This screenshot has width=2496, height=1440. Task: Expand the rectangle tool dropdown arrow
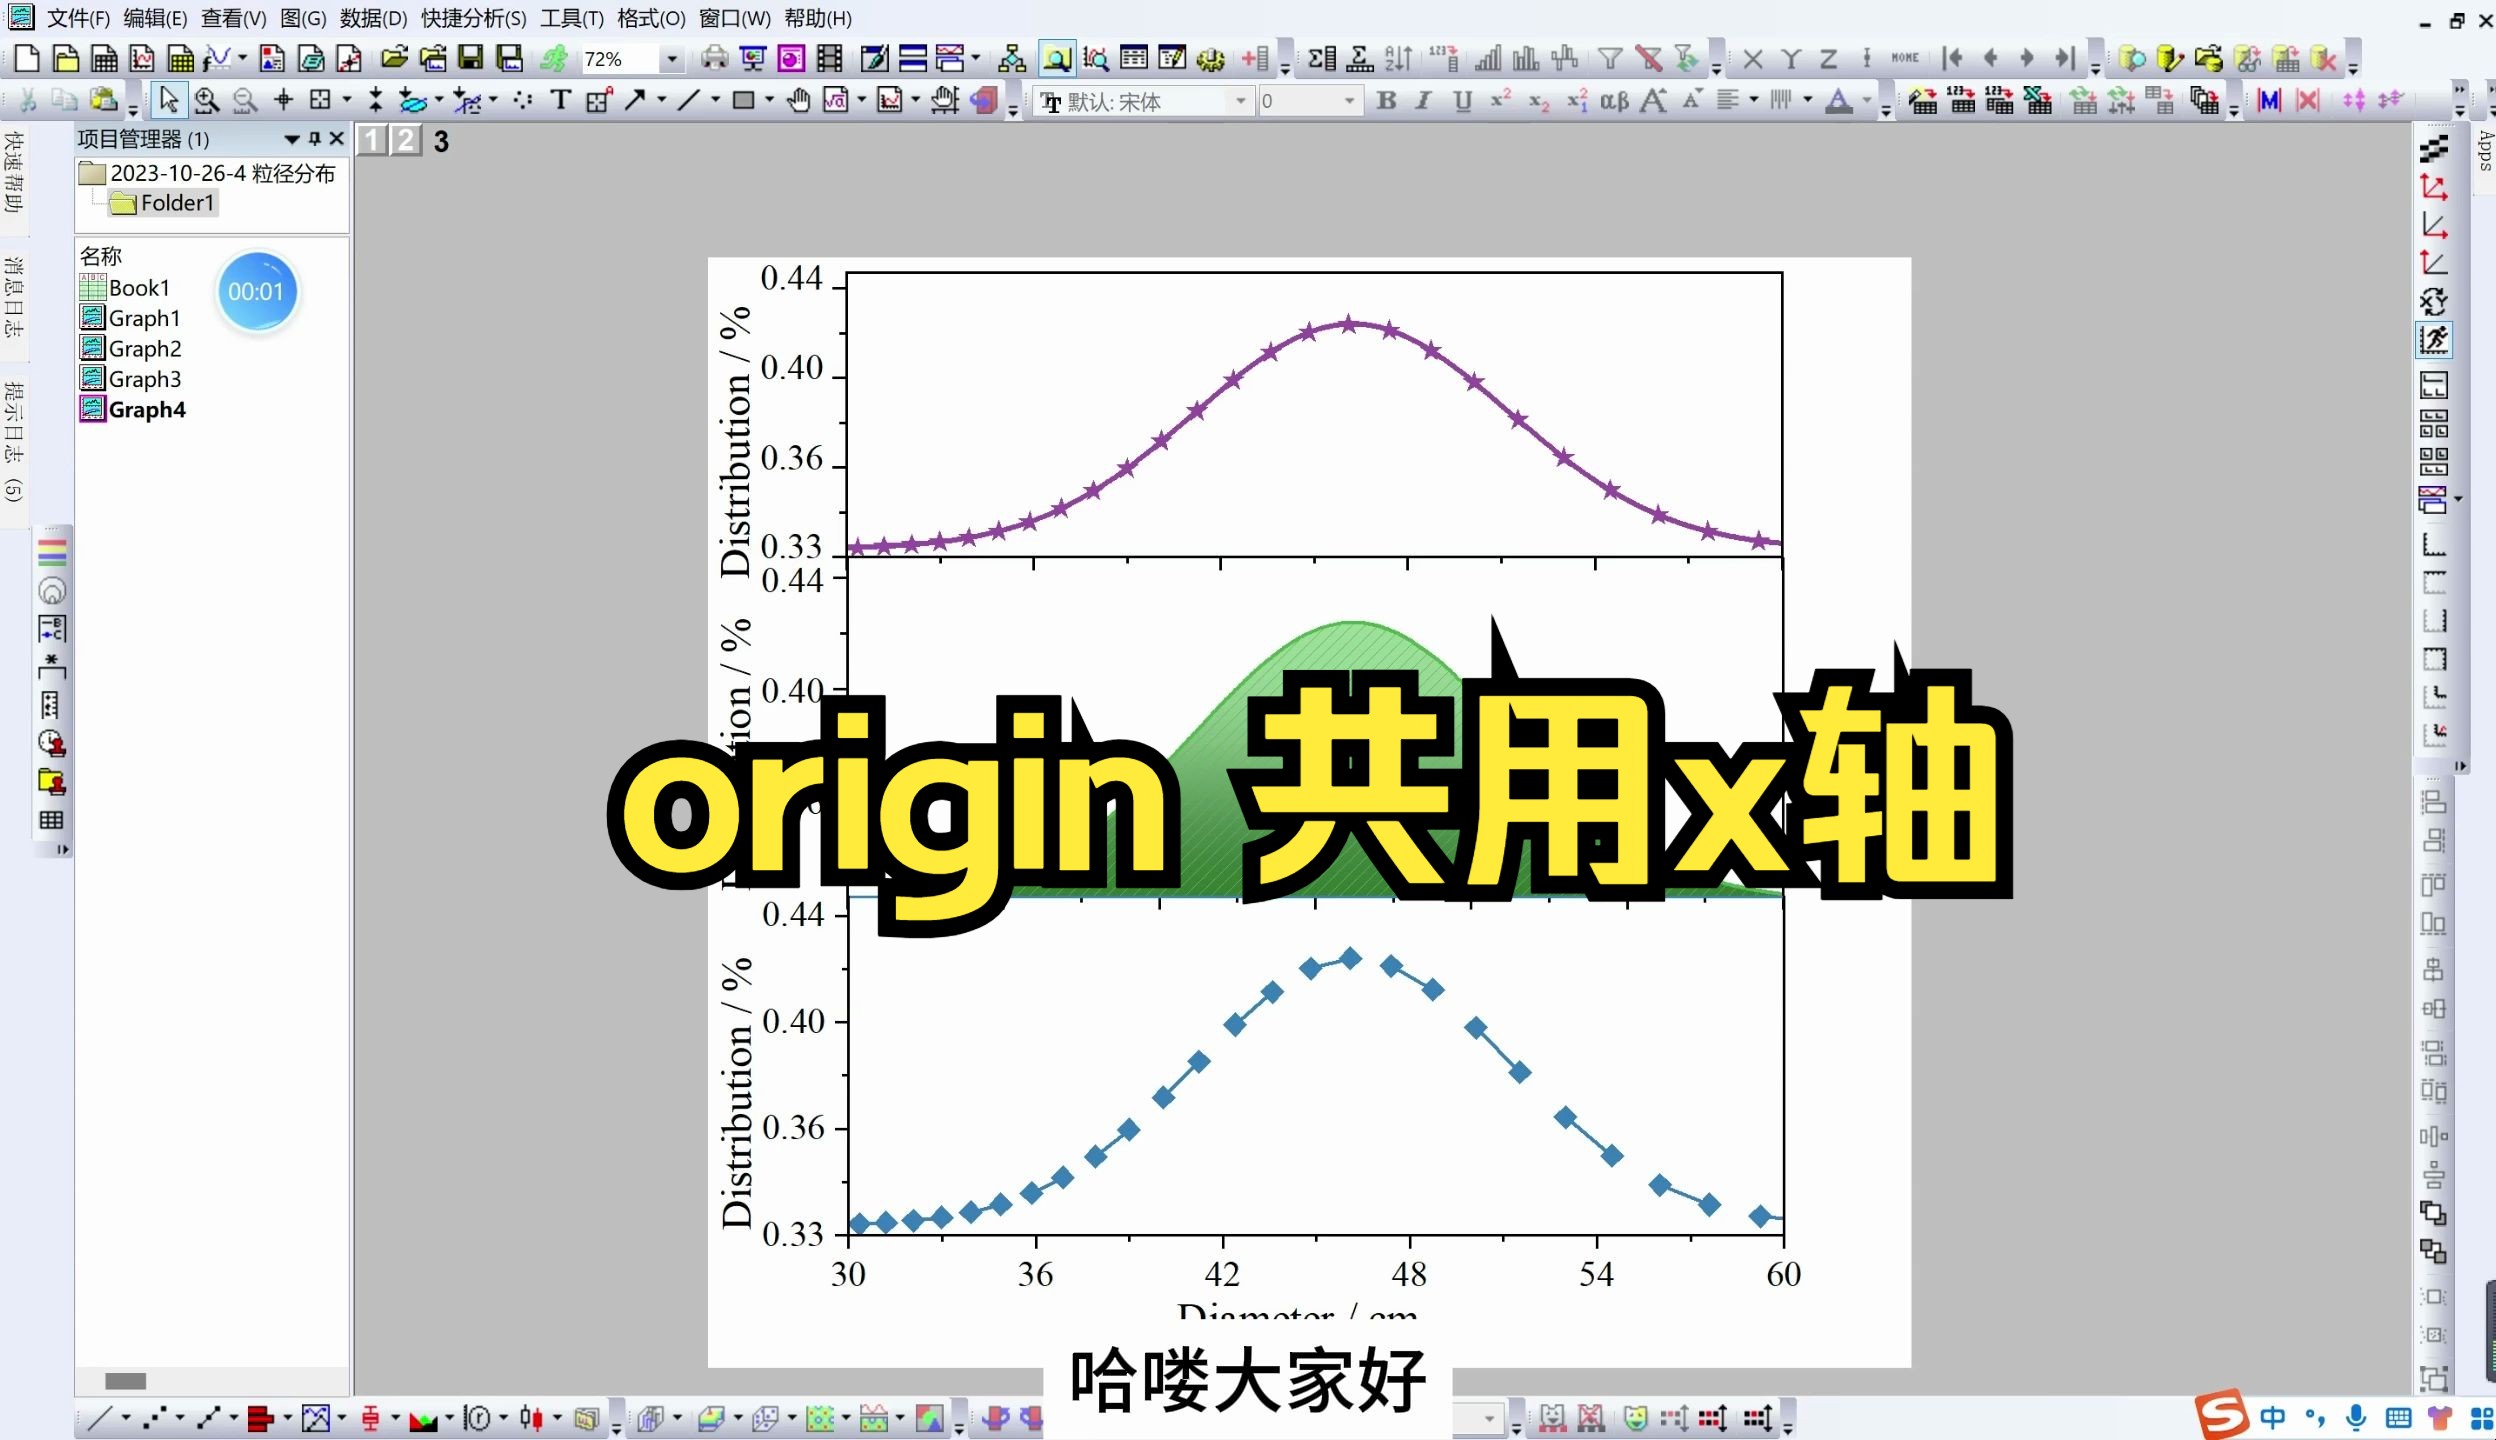(x=769, y=100)
